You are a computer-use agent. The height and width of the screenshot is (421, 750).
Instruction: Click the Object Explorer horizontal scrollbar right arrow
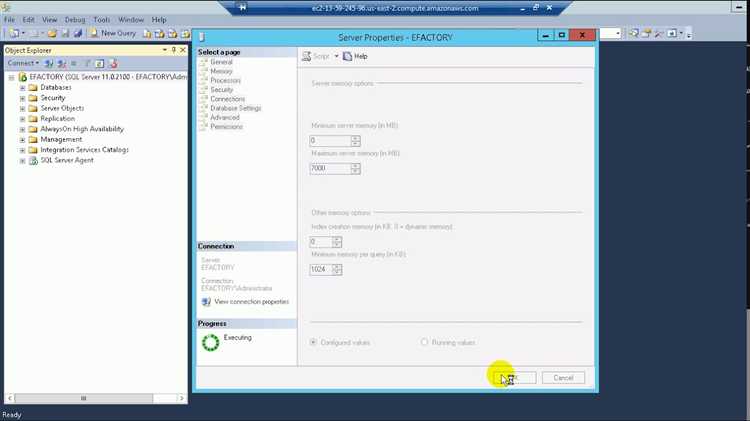[x=181, y=398]
